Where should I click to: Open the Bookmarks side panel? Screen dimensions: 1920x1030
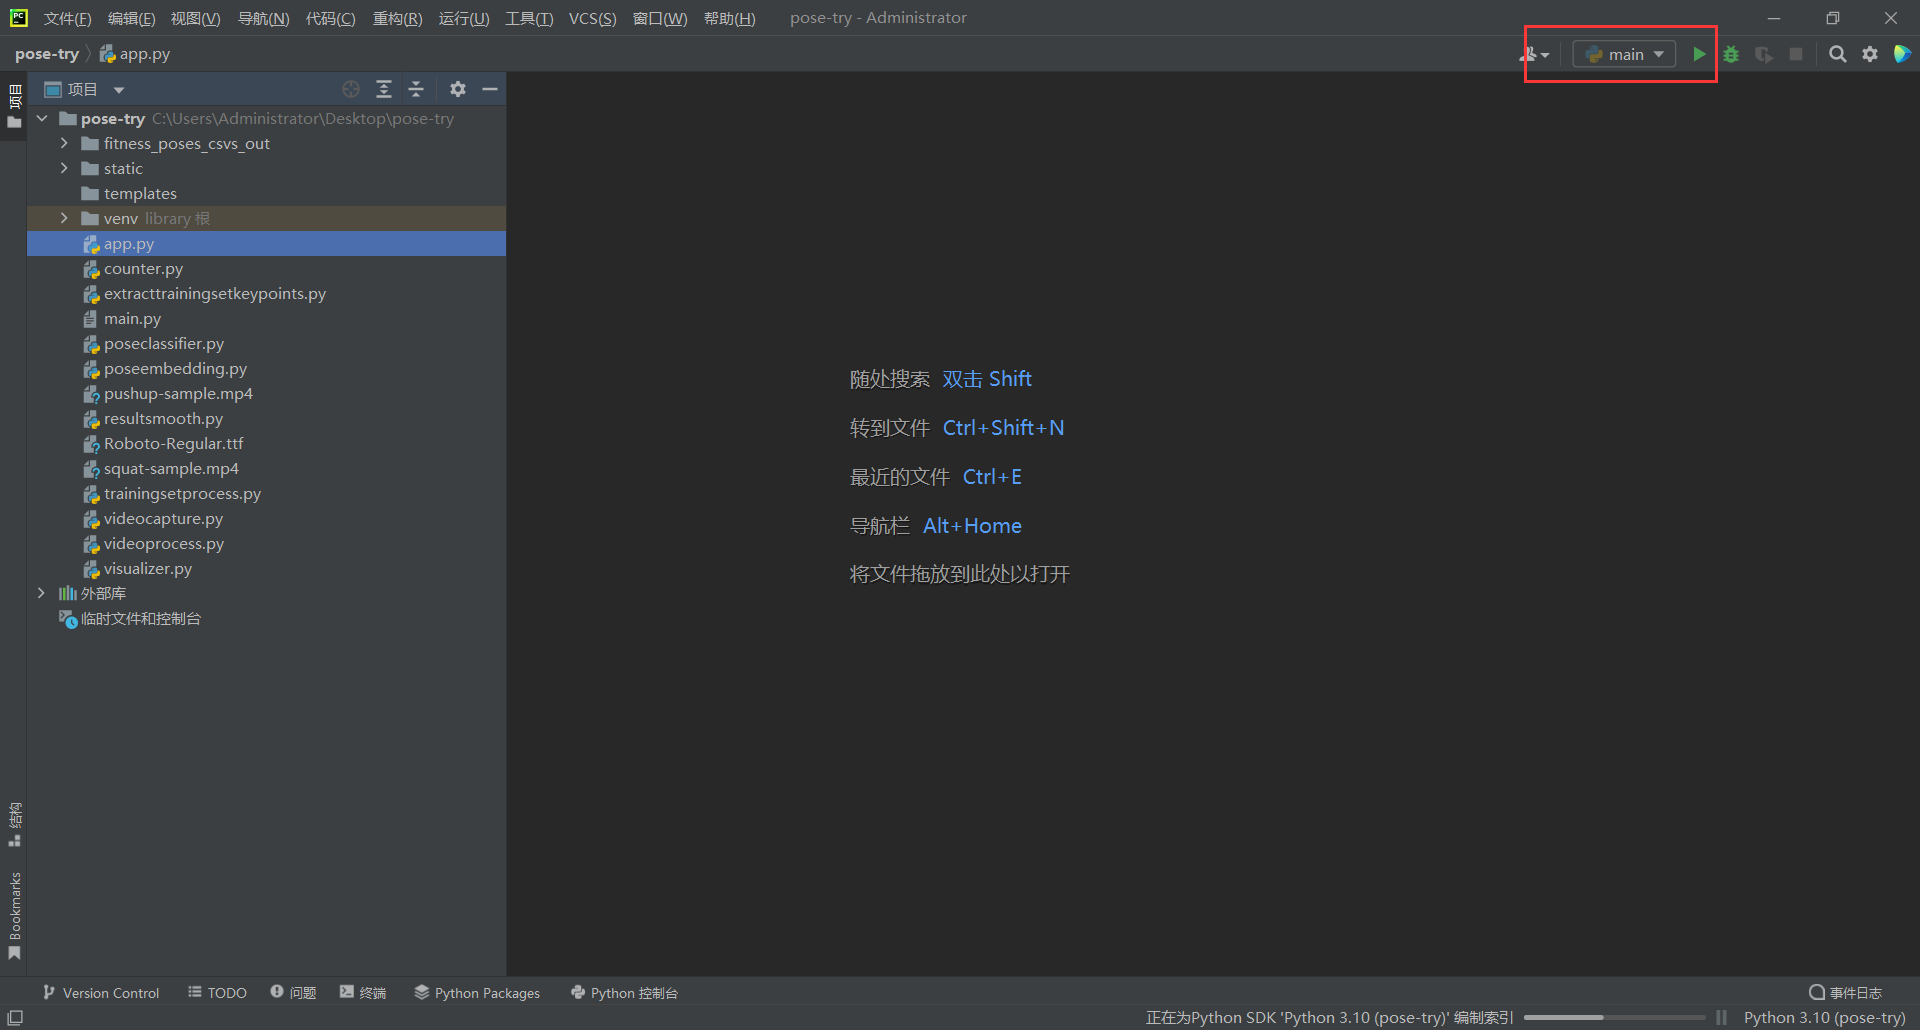click(14, 916)
